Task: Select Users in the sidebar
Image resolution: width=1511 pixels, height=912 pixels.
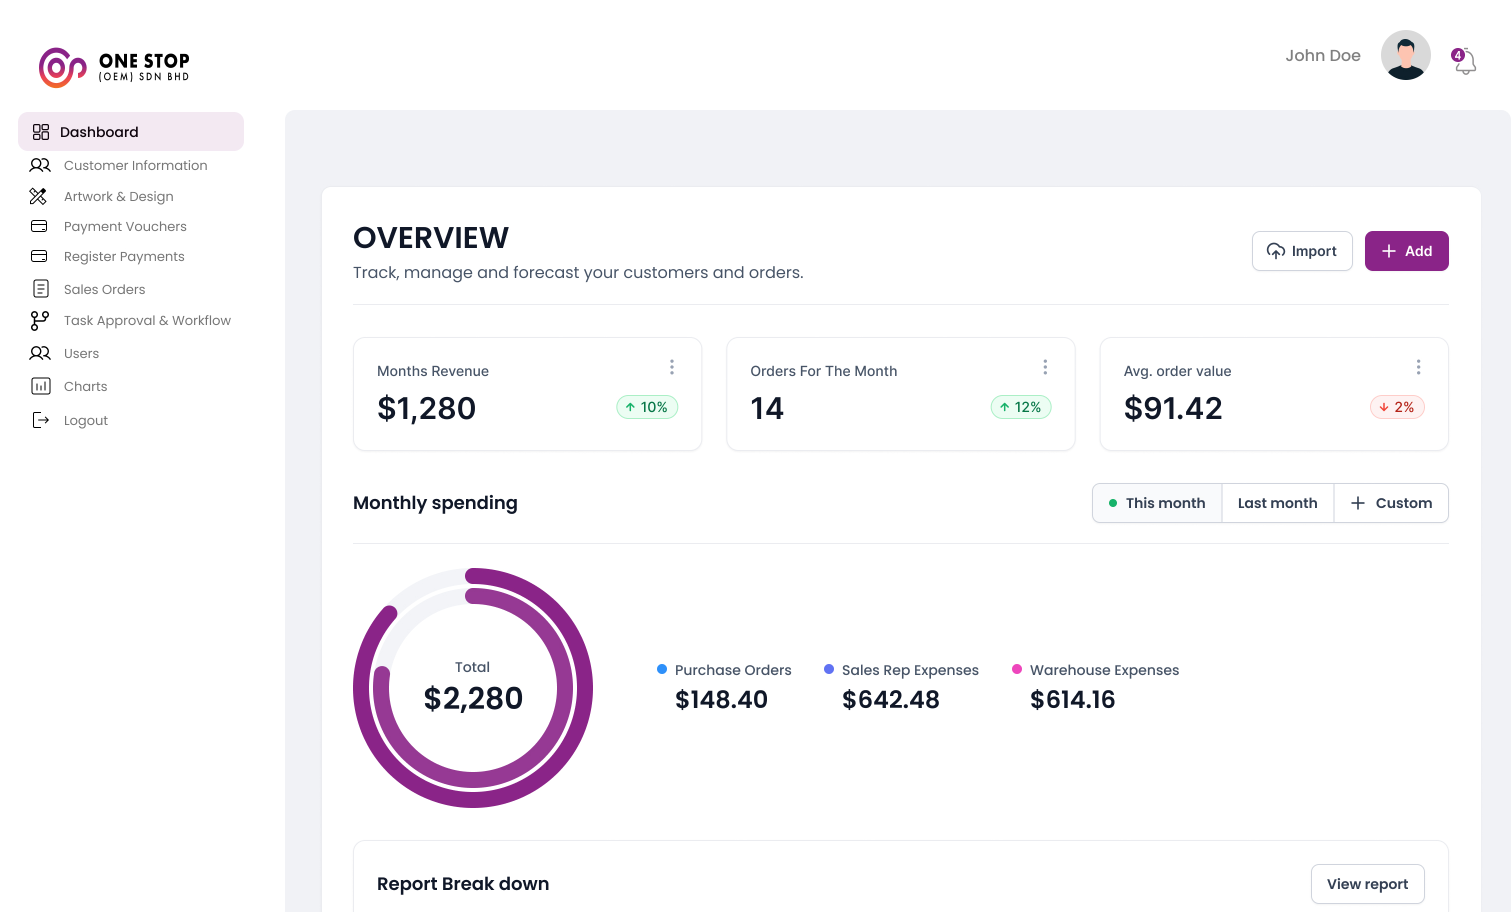Action: [x=81, y=353]
